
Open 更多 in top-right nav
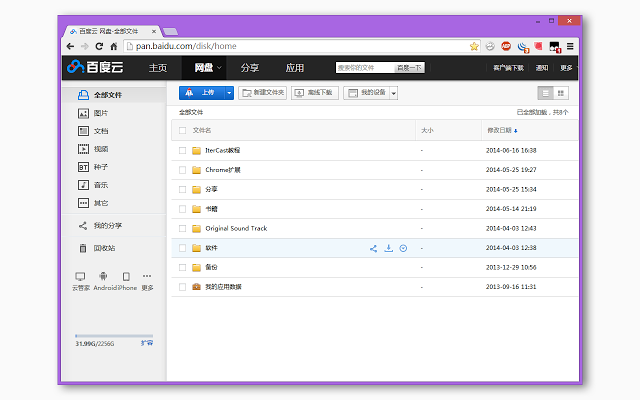coord(566,68)
